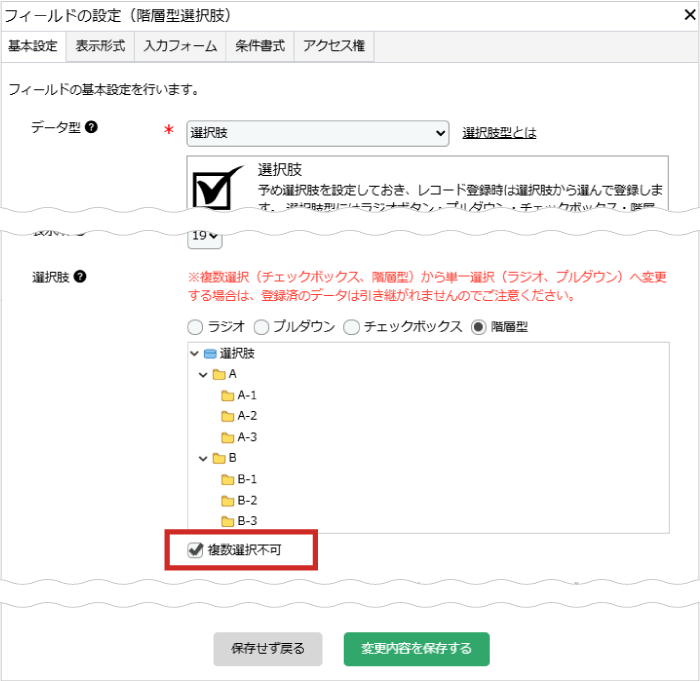Collapse the B folder tree node
This screenshot has width=700, height=681.
pos(203,458)
